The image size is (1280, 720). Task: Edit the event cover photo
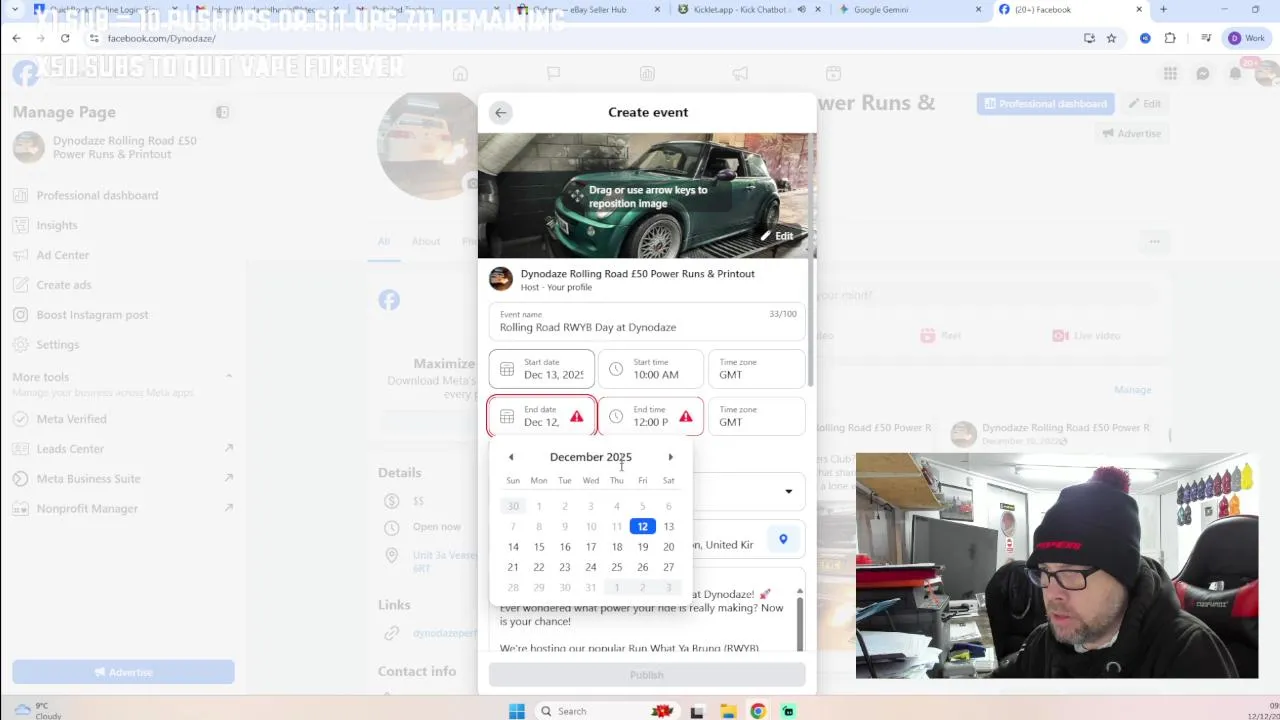coord(777,236)
